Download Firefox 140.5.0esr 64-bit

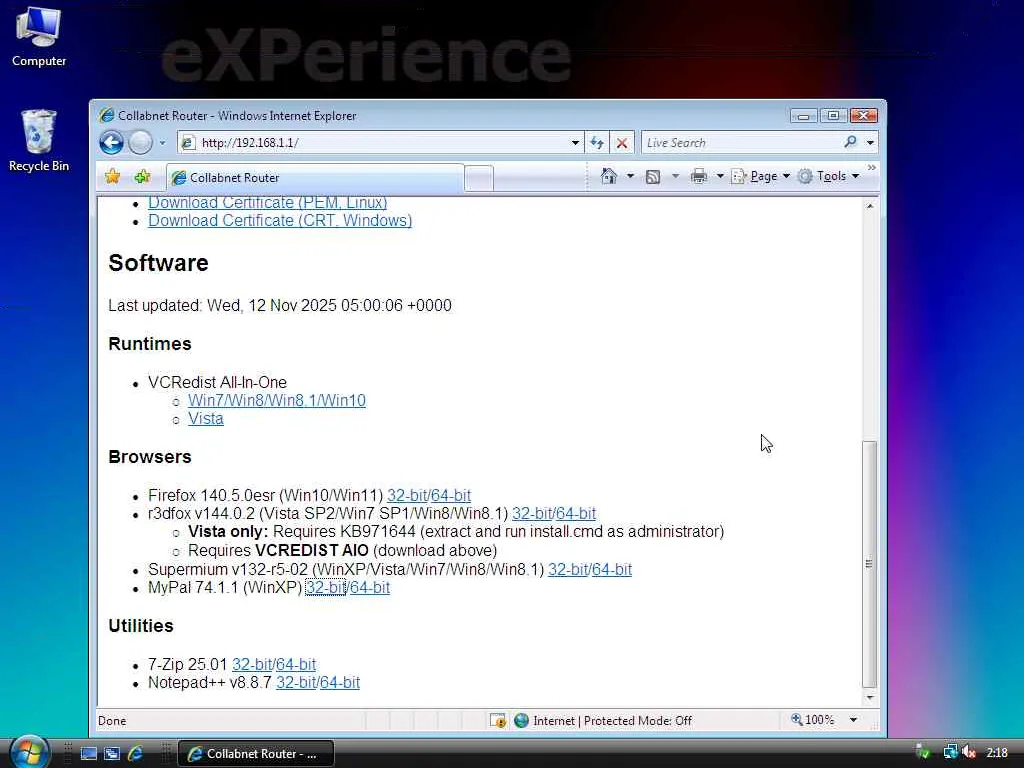451,496
